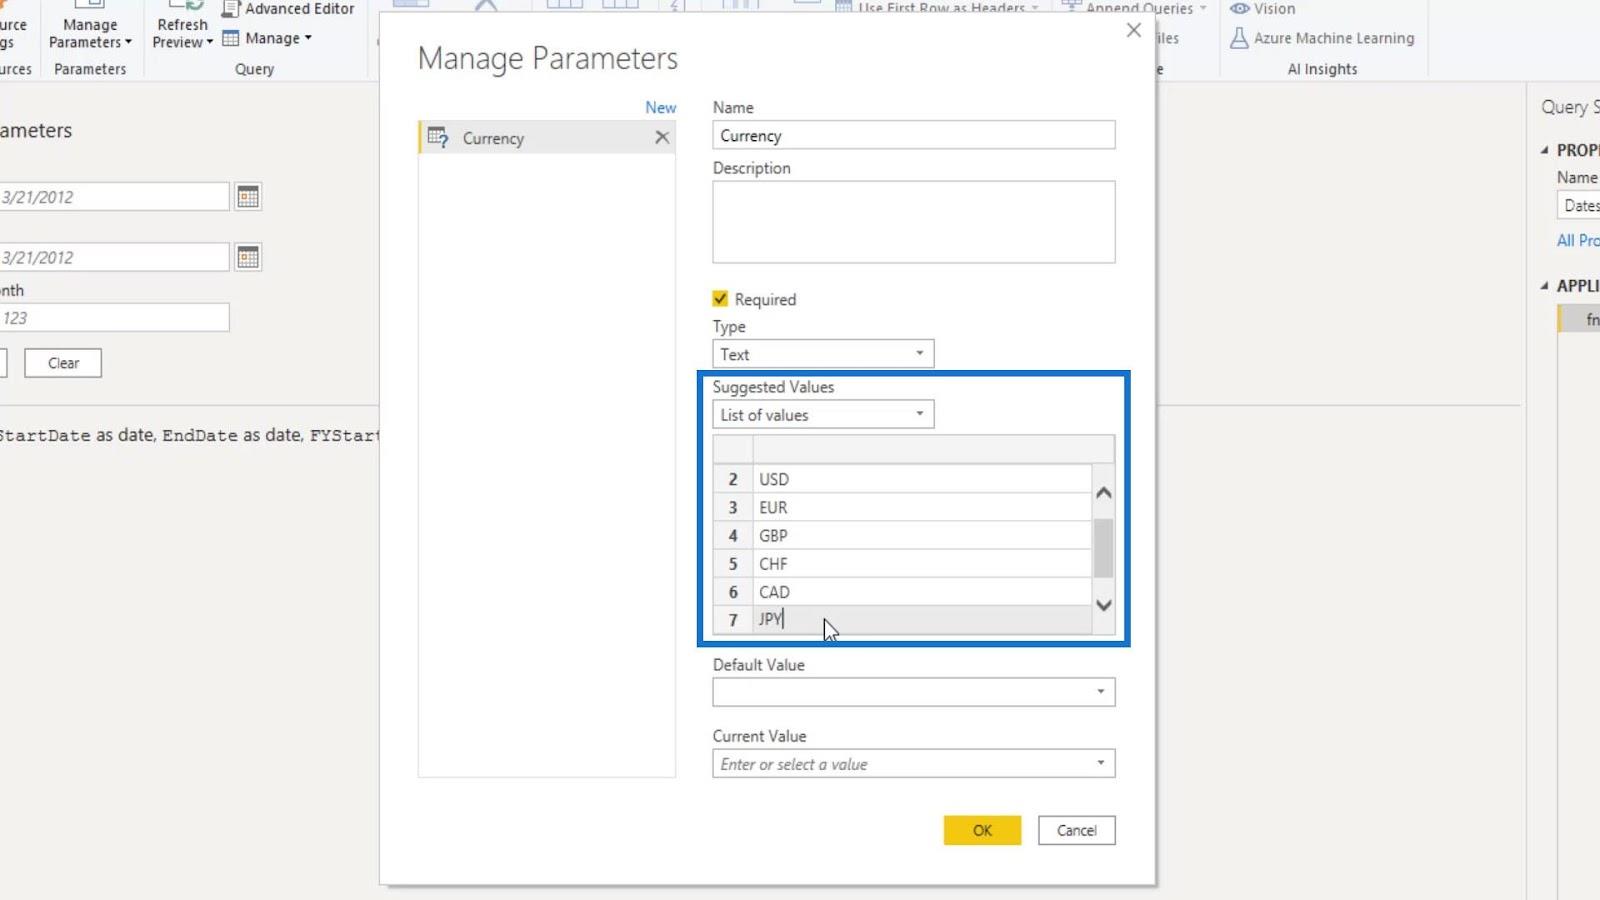Click the values list scroll up arrow
Viewport: 1600px width, 900px height.
pyautogui.click(x=1103, y=492)
